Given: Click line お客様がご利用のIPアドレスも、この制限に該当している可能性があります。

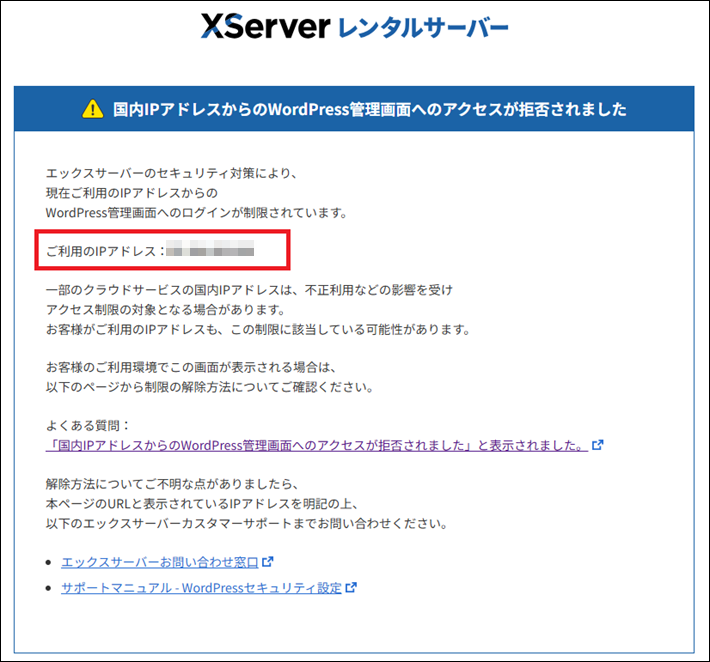Looking at the screenshot, I should (258, 330).
